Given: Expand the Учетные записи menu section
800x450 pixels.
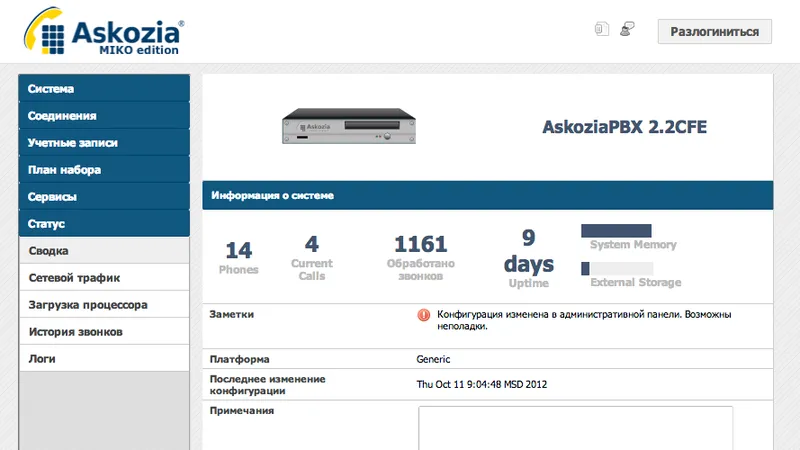Looking at the screenshot, I should tap(104, 142).
